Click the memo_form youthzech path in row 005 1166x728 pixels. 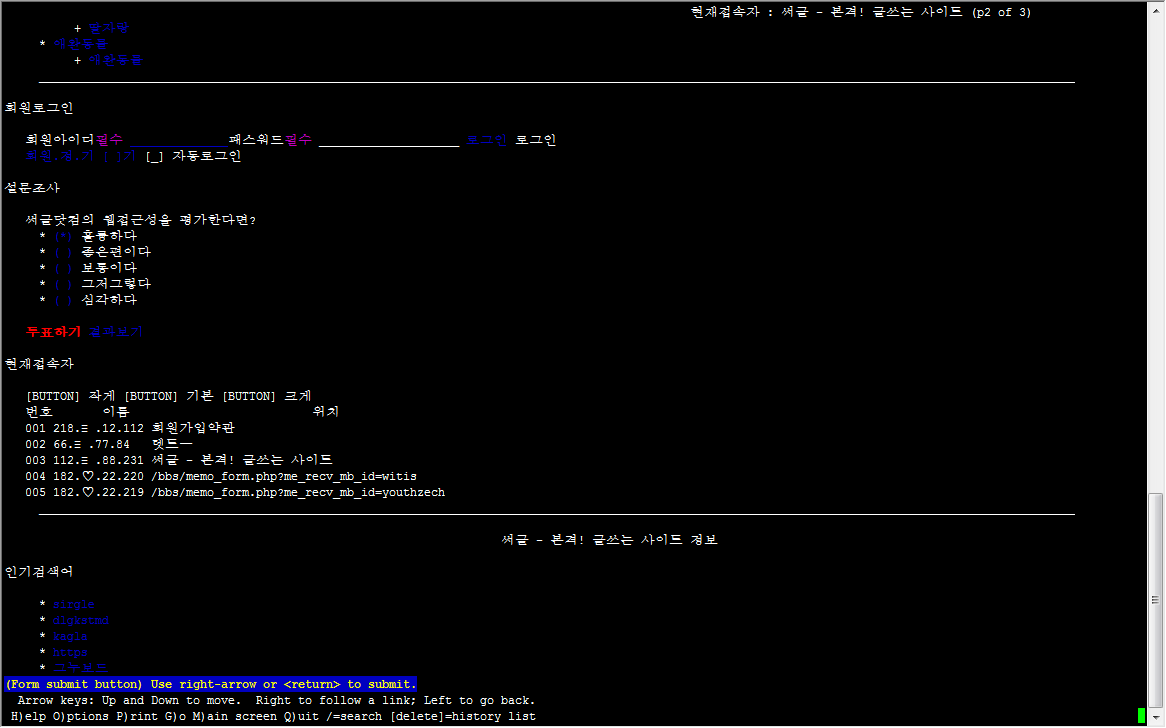click(x=297, y=493)
